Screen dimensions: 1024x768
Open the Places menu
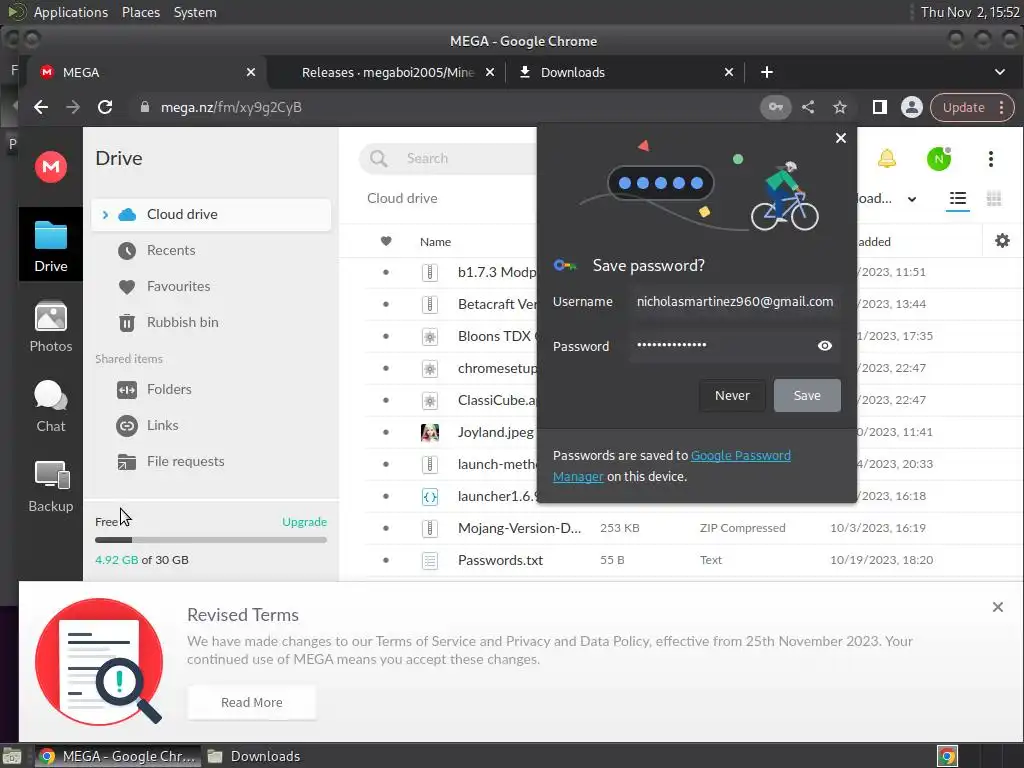pyautogui.click(x=140, y=12)
